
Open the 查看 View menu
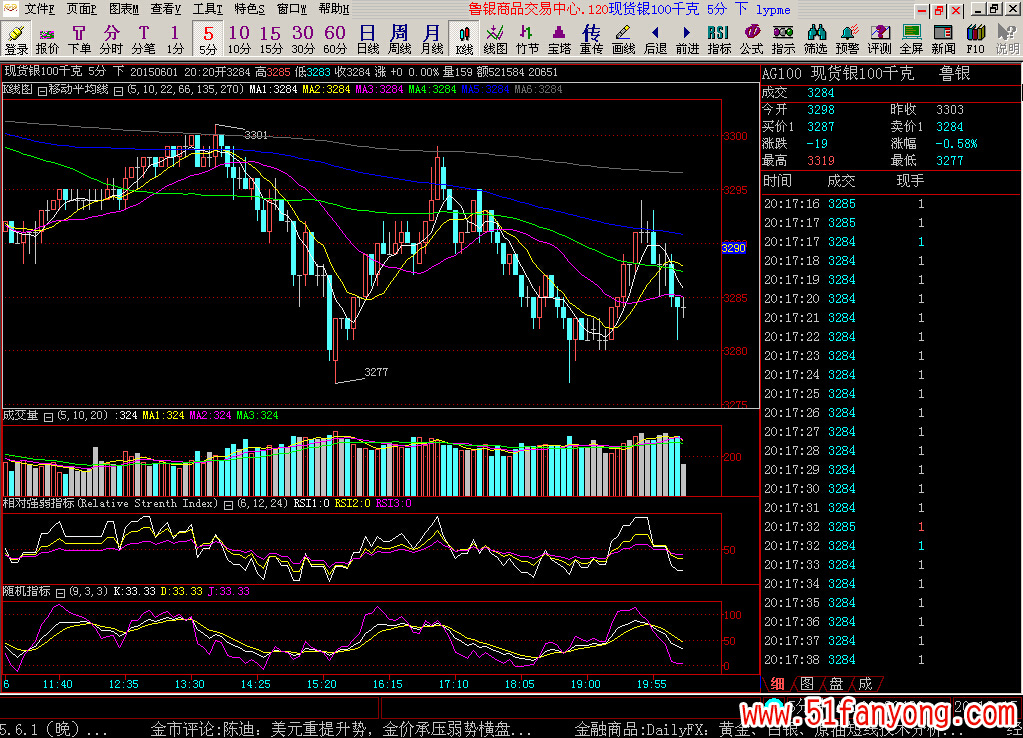(x=165, y=9)
